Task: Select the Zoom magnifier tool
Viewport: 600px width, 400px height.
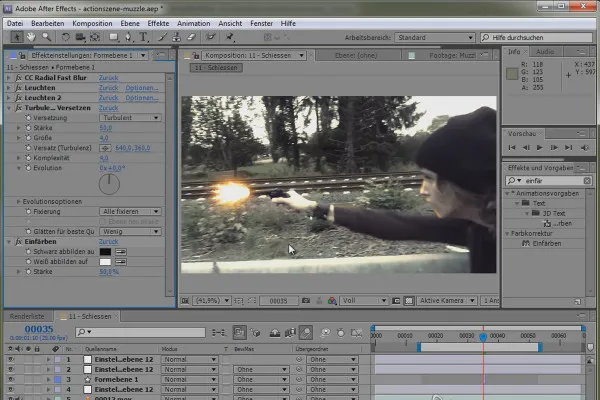Action: click(46, 37)
